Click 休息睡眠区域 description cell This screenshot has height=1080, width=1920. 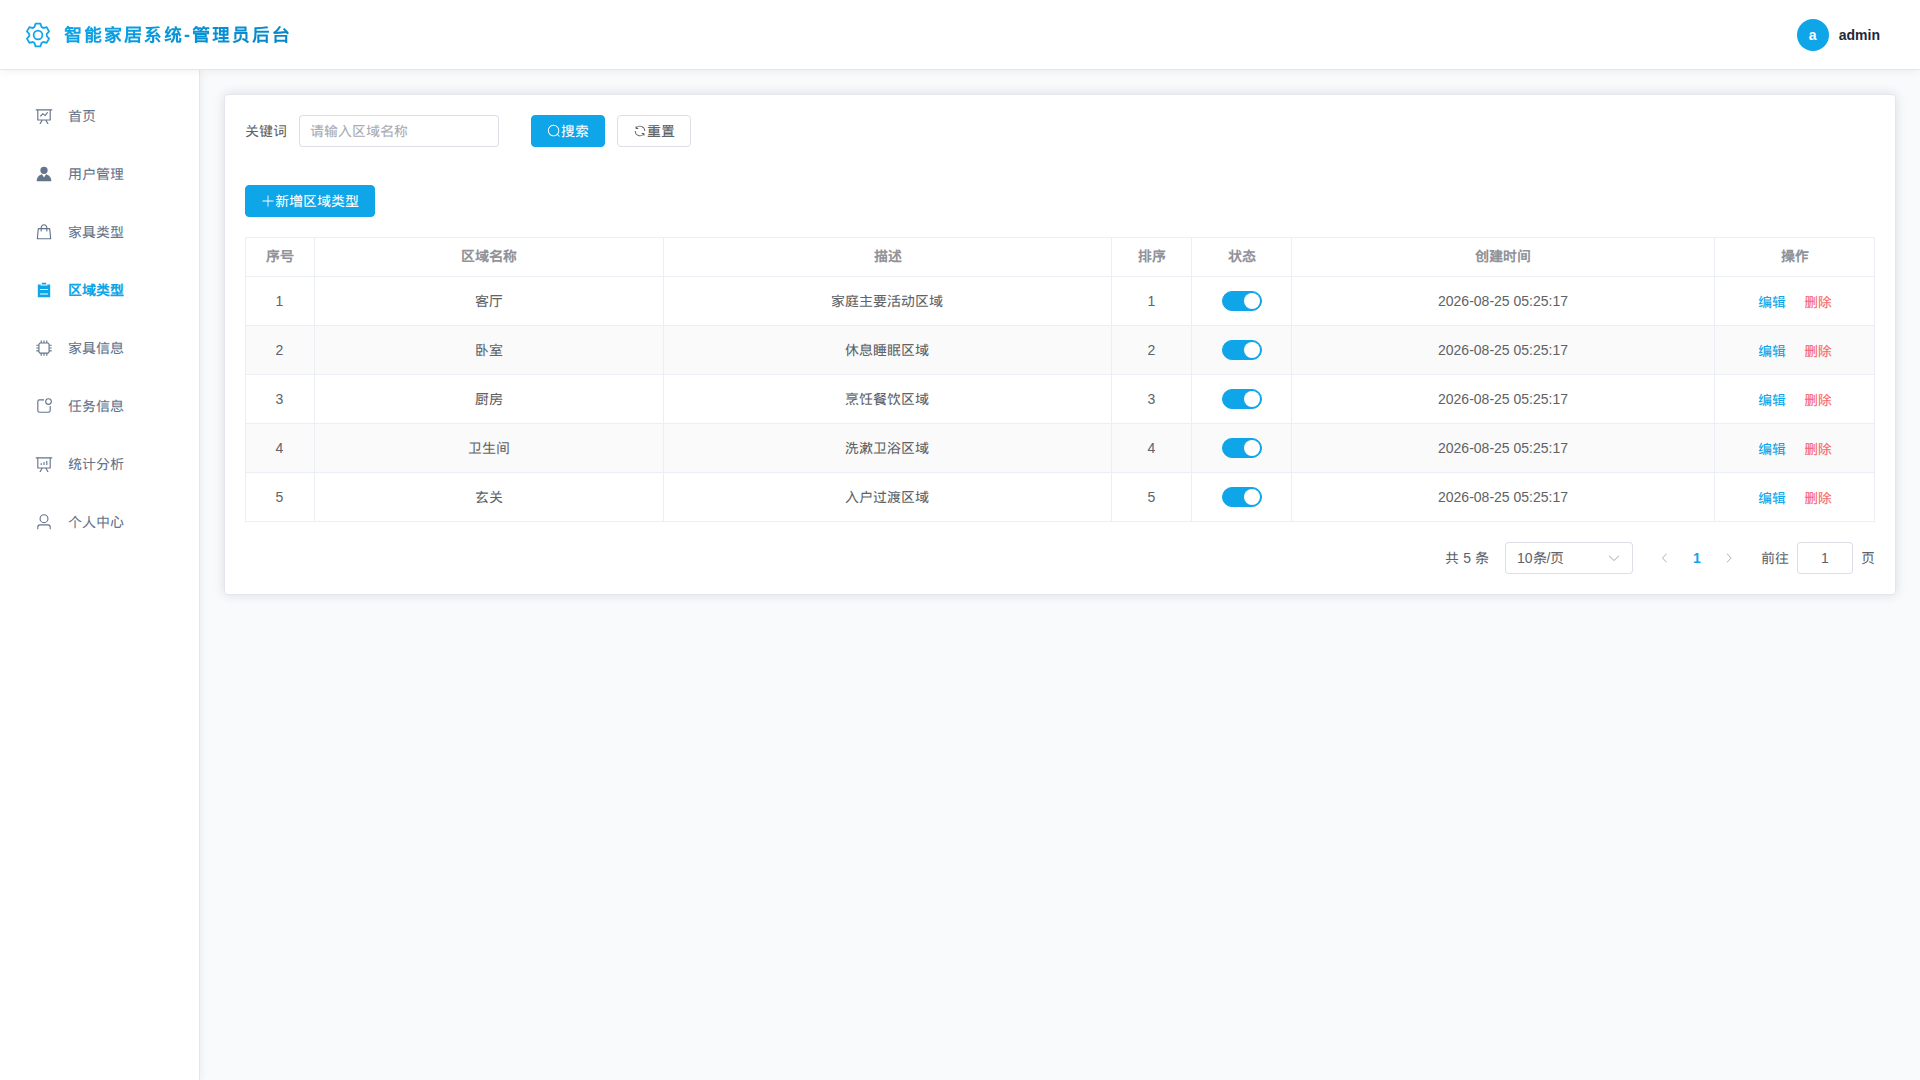pyautogui.click(x=887, y=350)
